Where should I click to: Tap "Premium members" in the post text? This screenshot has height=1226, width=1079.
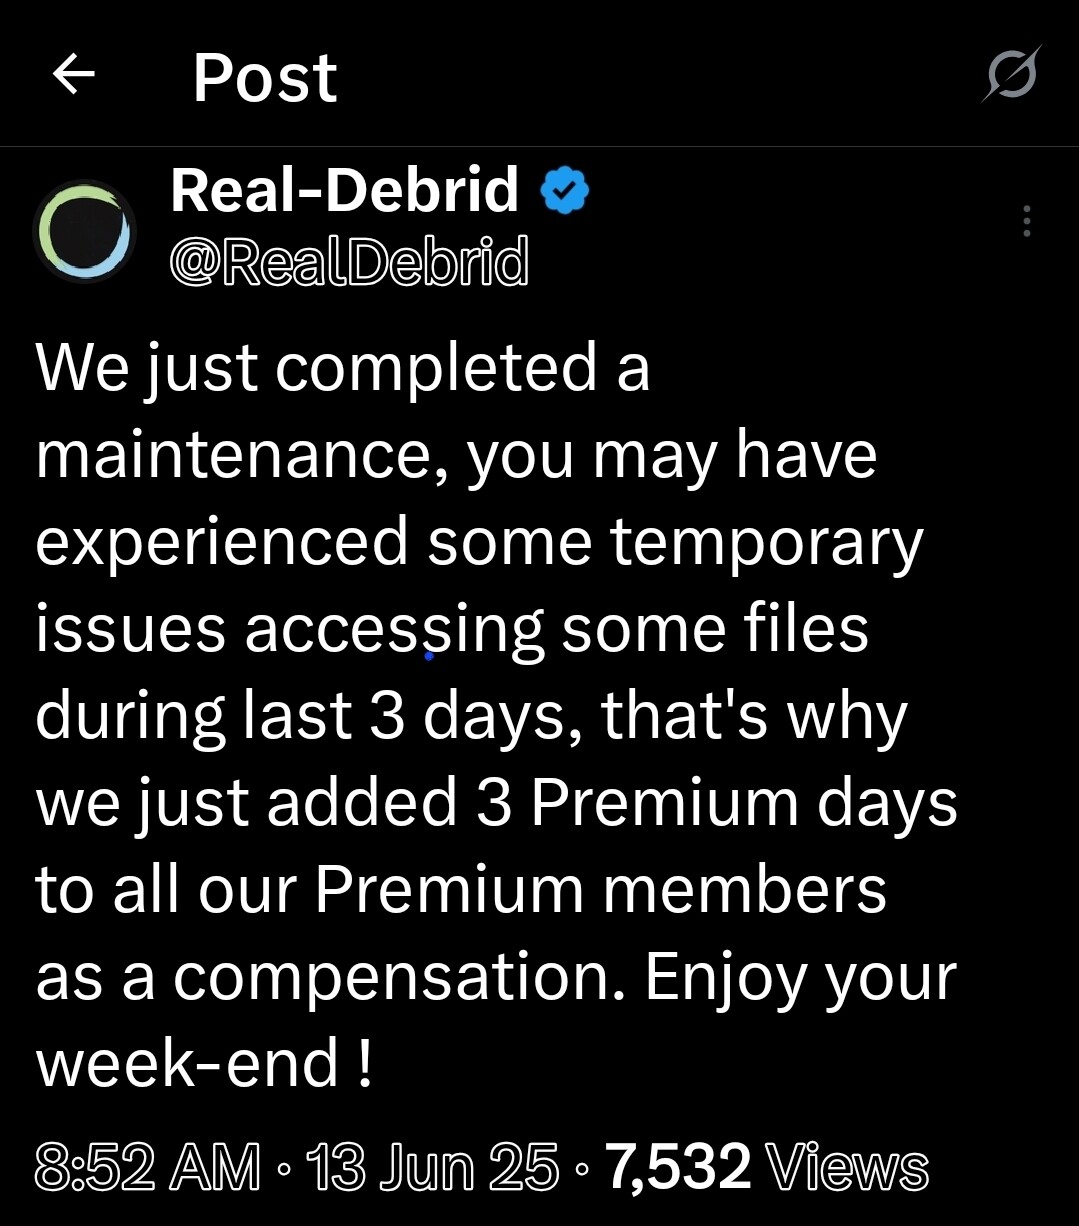click(600, 890)
